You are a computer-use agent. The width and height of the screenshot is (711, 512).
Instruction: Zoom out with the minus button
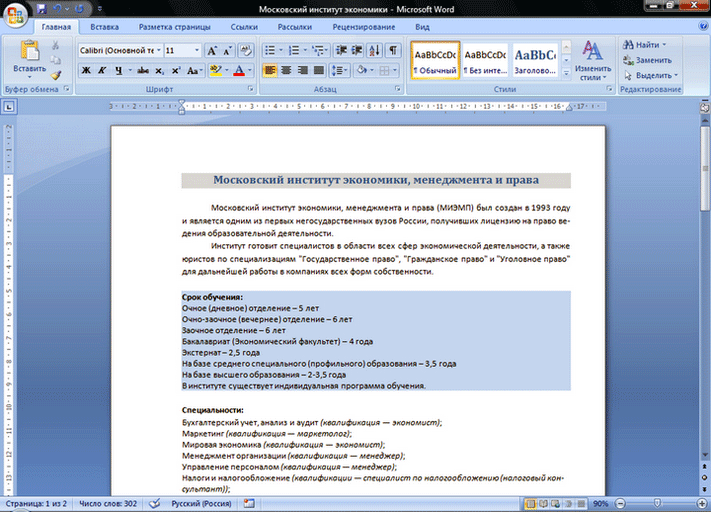tap(620, 503)
